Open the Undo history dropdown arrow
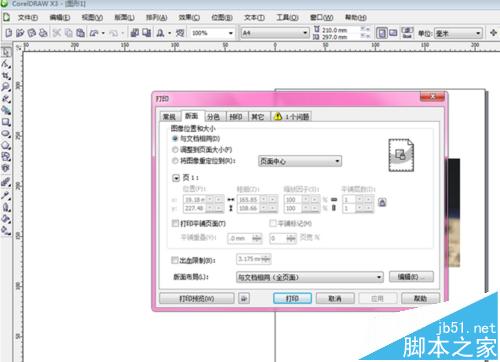This screenshot has height=362, width=500. pyautogui.click(x=103, y=33)
